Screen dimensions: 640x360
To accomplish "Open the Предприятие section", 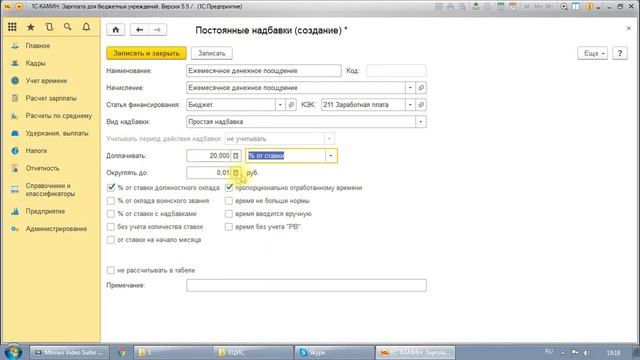I will click(45, 211).
